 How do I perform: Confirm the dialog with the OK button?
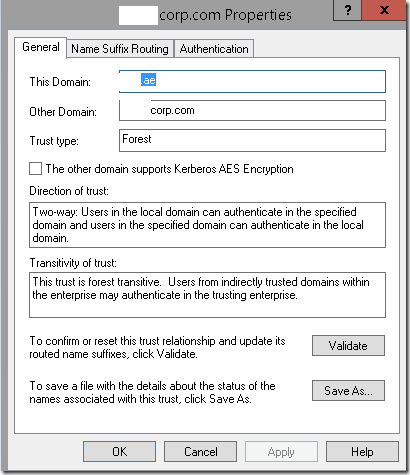click(x=119, y=452)
